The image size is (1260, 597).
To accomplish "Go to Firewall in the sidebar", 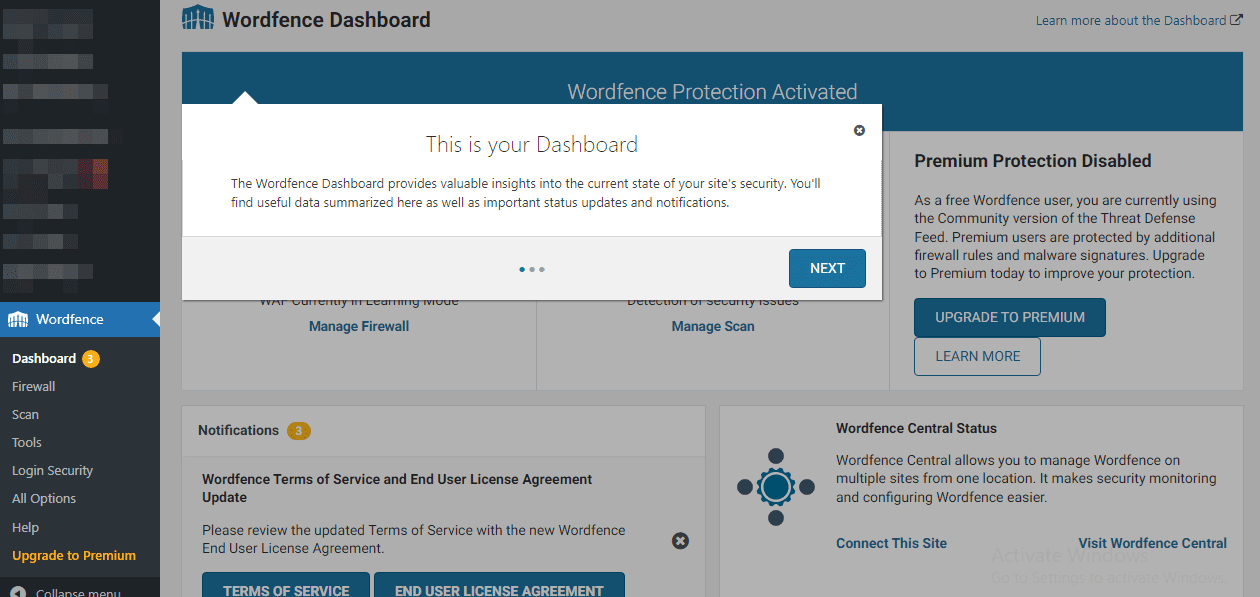I will [34, 386].
